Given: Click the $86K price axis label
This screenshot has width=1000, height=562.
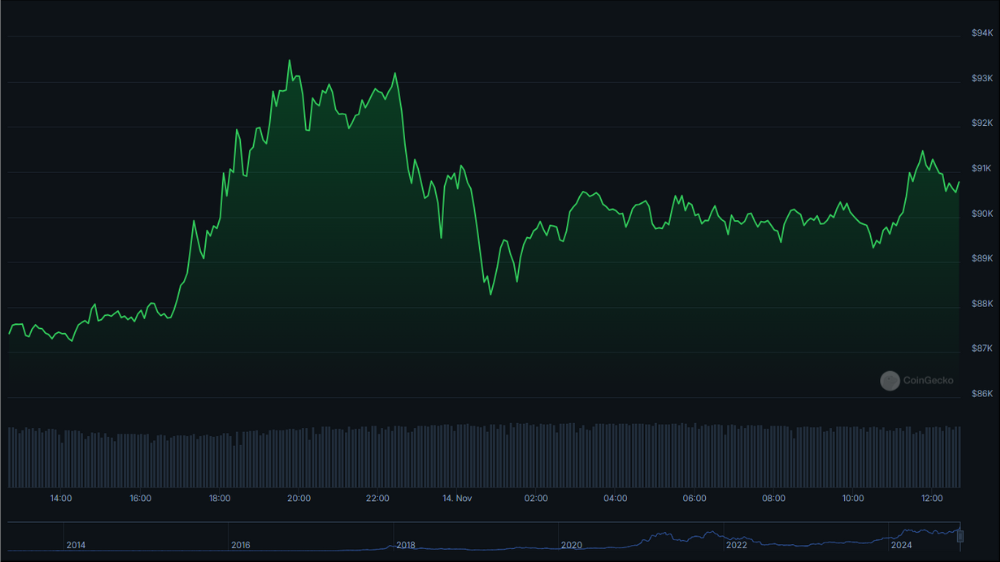Looking at the screenshot, I should [x=982, y=394].
